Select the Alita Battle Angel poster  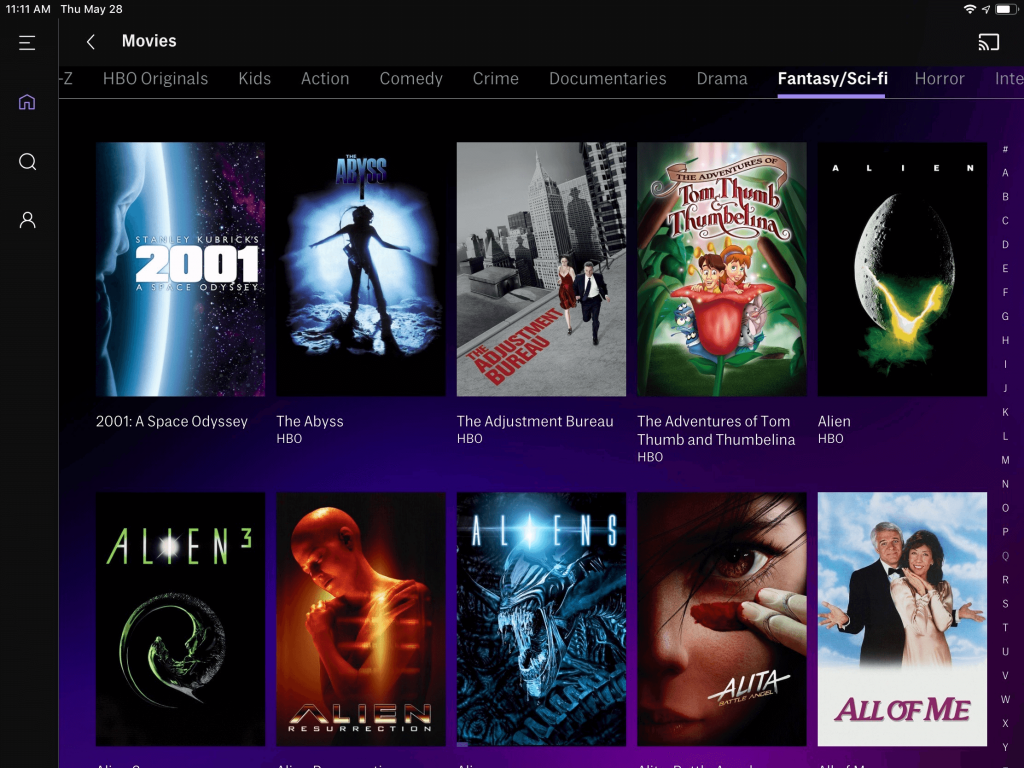[722, 619]
